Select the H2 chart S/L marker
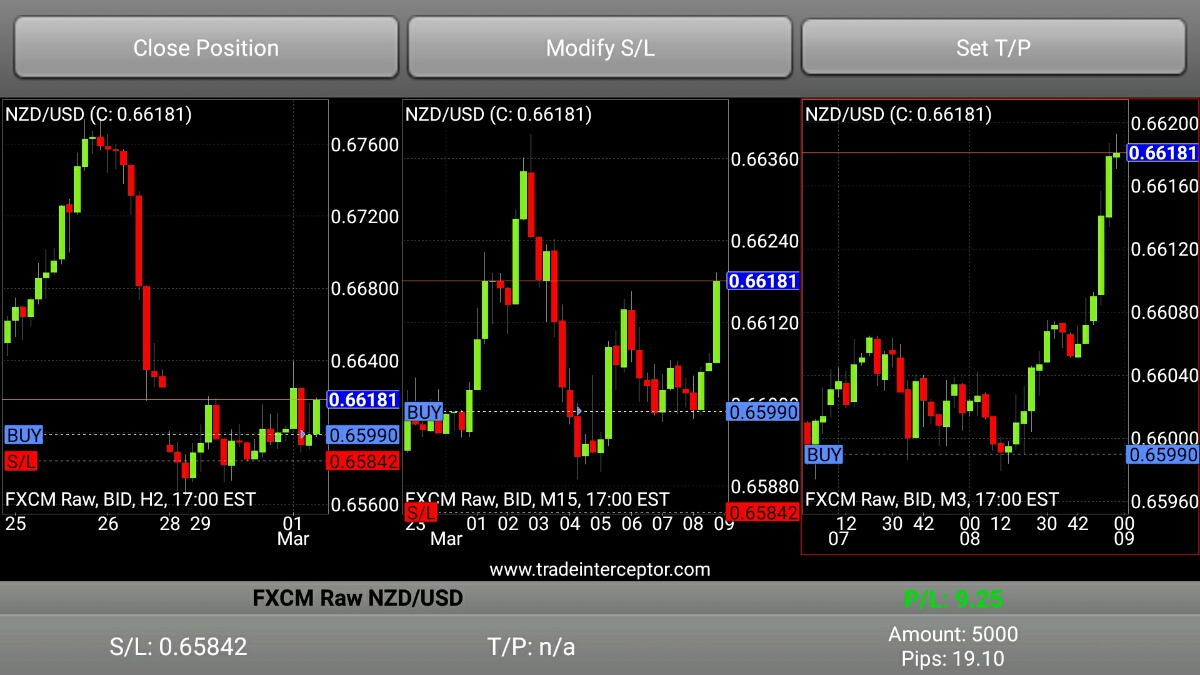1200x675 pixels. (x=20, y=461)
